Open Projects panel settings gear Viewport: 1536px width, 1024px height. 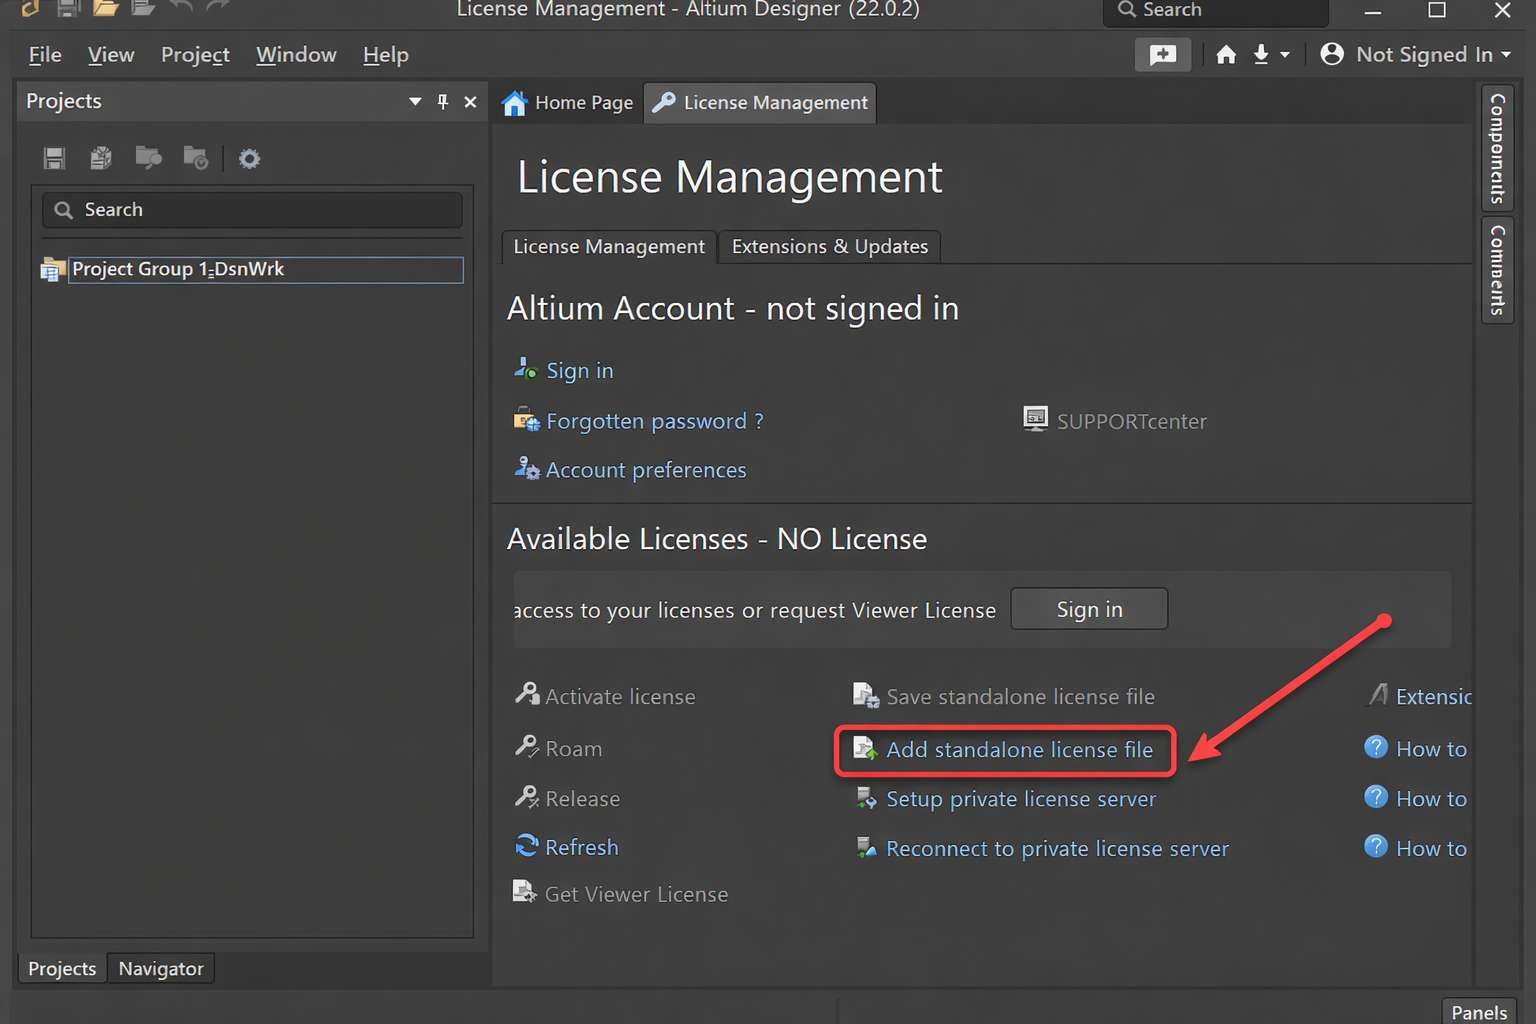[249, 158]
